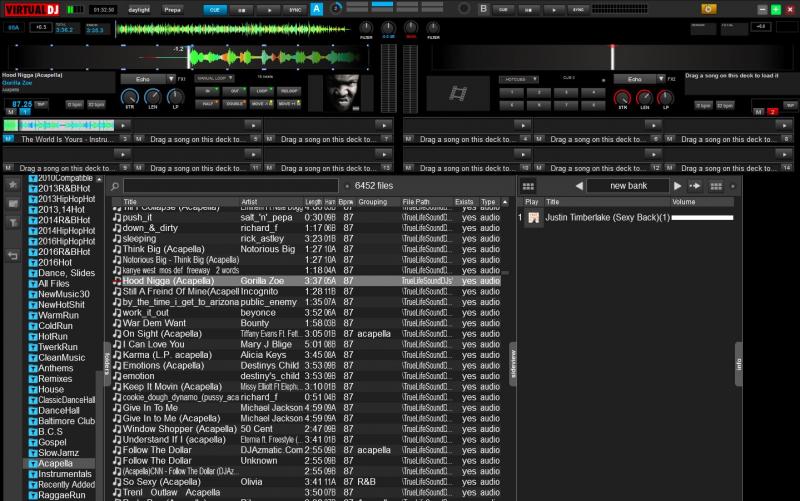Image resolution: width=800 pixels, height=501 pixels.
Task: Open the Echo effect dropdown on deck A
Action: point(170,79)
